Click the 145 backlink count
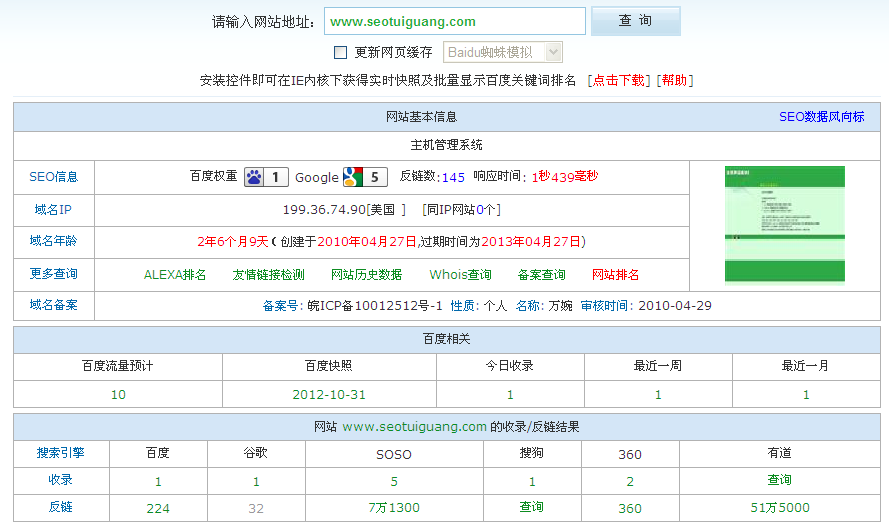 point(453,177)
